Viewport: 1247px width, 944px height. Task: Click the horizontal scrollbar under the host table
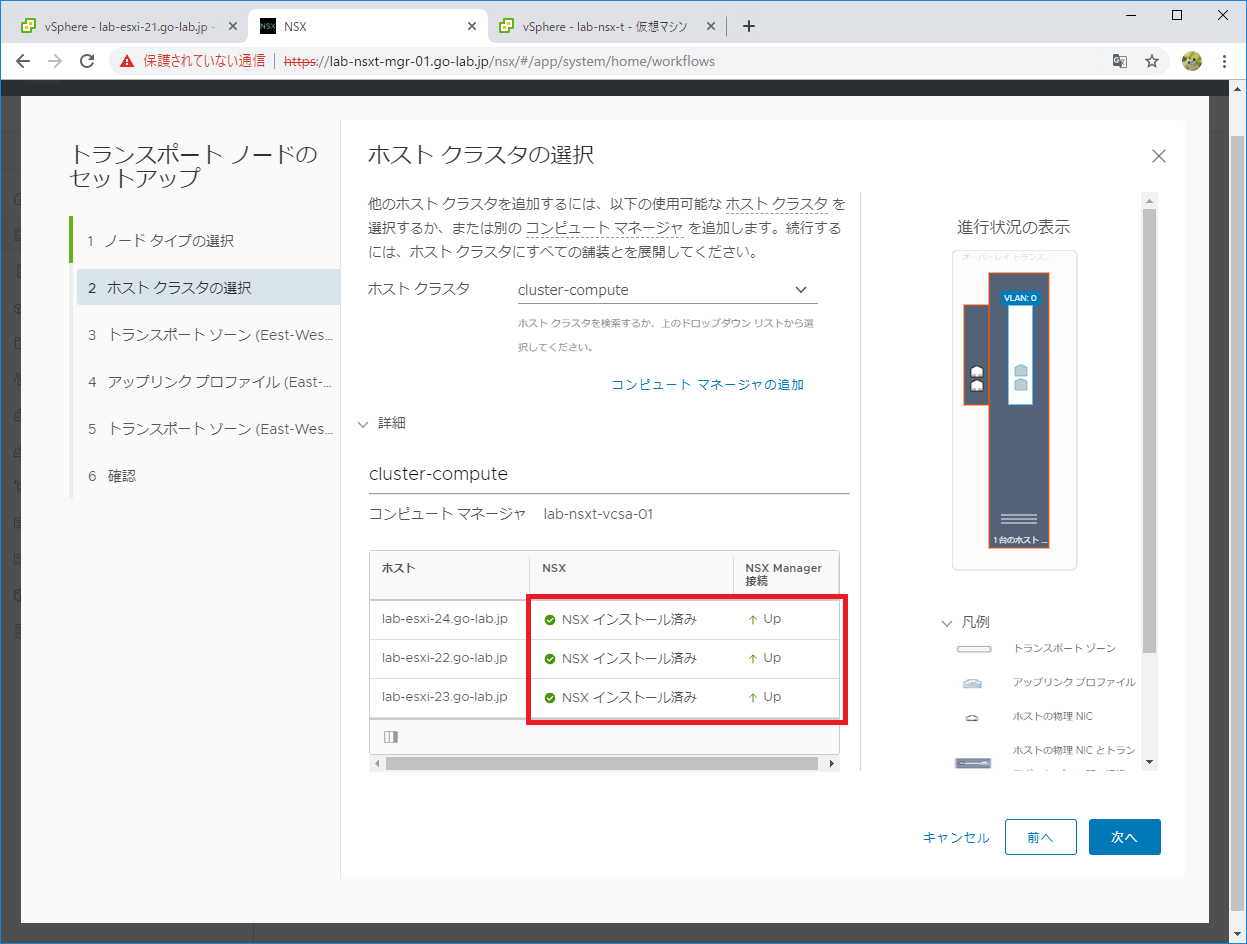tap(602, 763)
